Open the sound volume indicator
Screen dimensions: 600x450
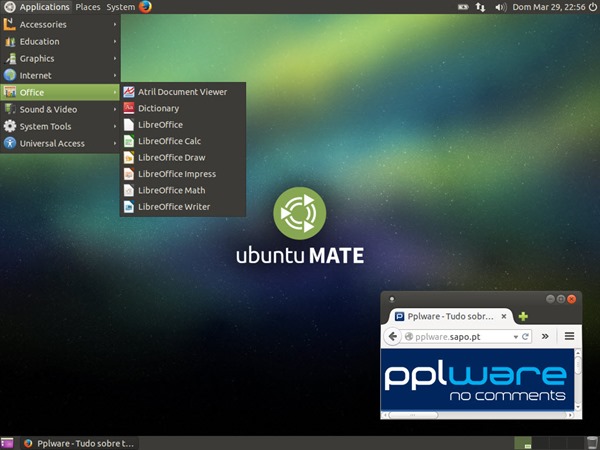(x=501, y=7)
